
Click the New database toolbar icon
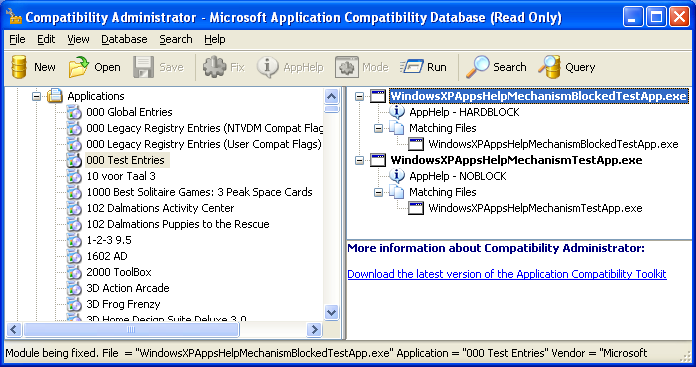pyautogui.click(x=19, y=67)
